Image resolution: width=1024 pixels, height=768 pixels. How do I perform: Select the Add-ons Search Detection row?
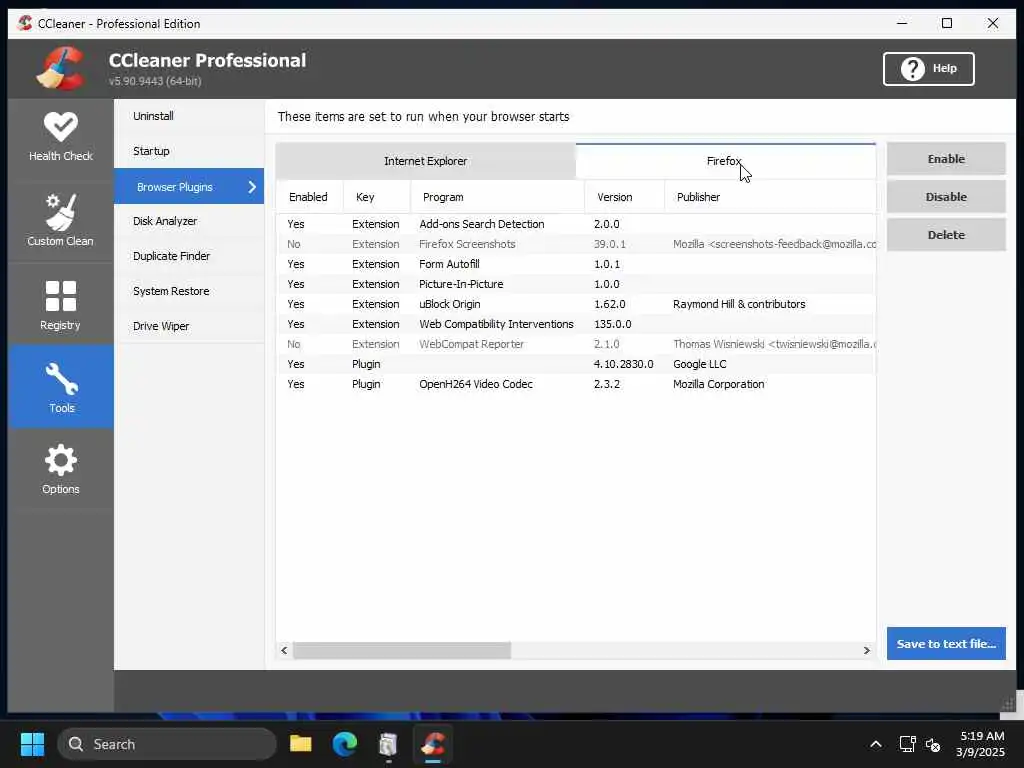(575, 224)
